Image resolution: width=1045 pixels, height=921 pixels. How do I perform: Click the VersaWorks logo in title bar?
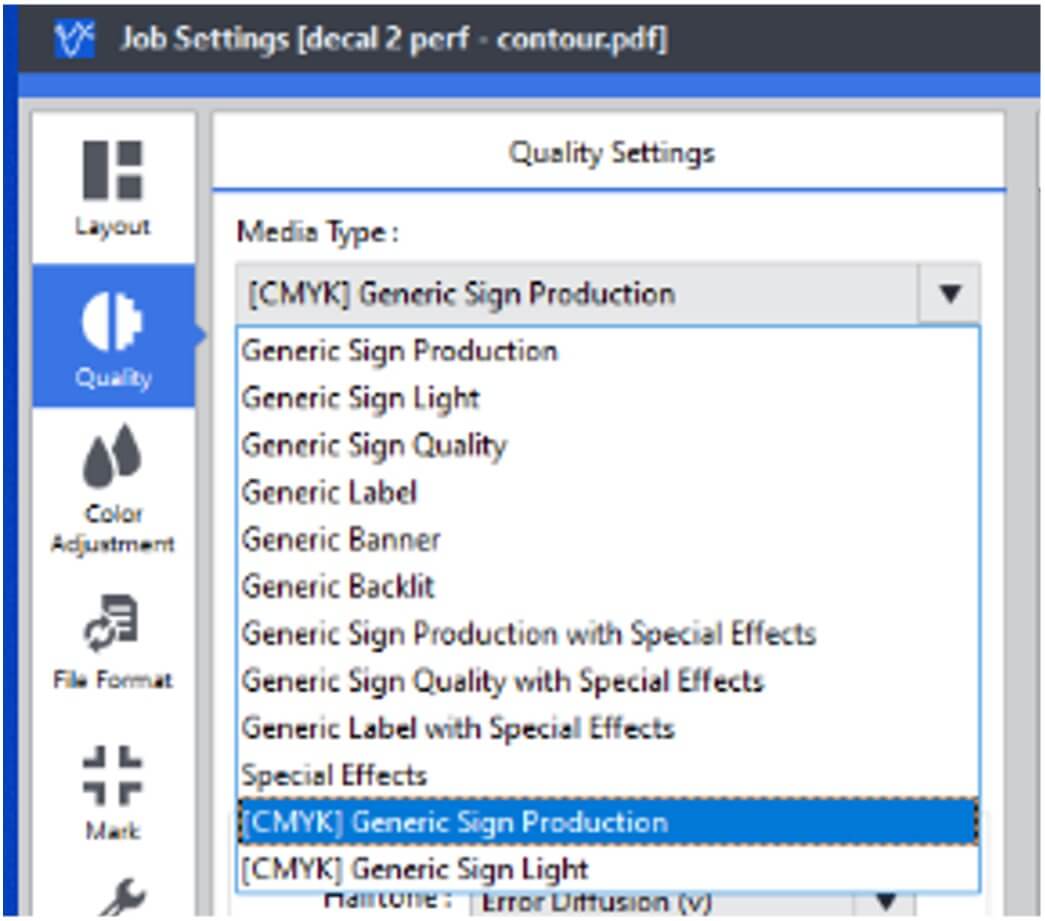(75, 39)
